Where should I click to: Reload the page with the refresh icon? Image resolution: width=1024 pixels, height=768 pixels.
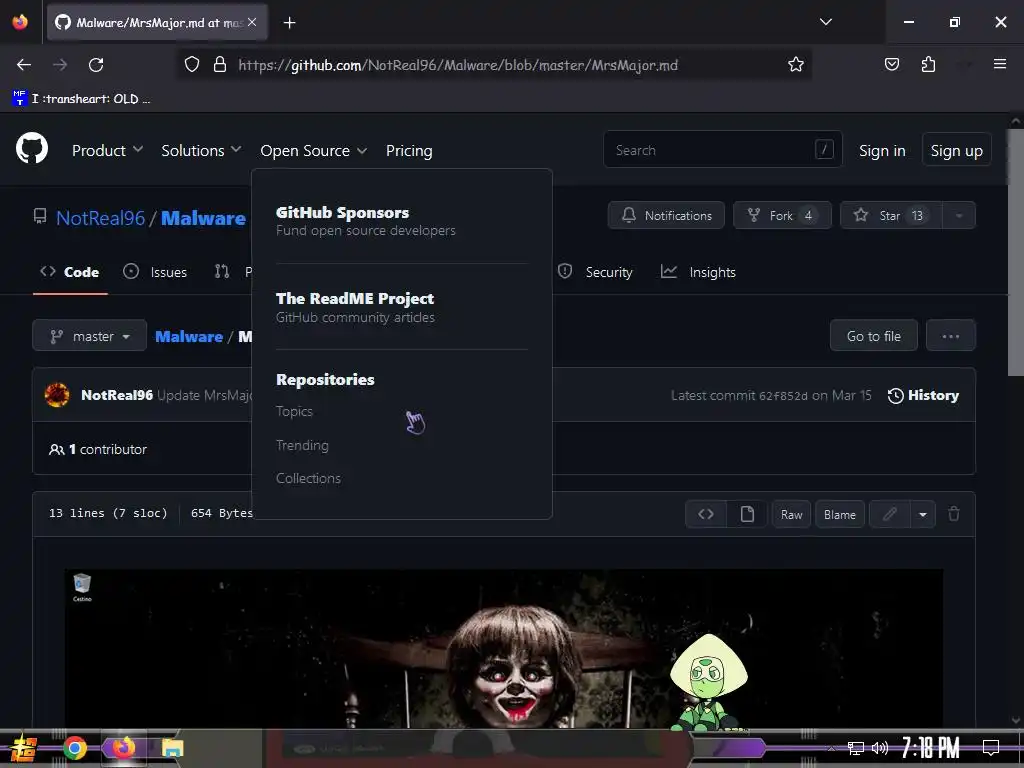(96, 65)
